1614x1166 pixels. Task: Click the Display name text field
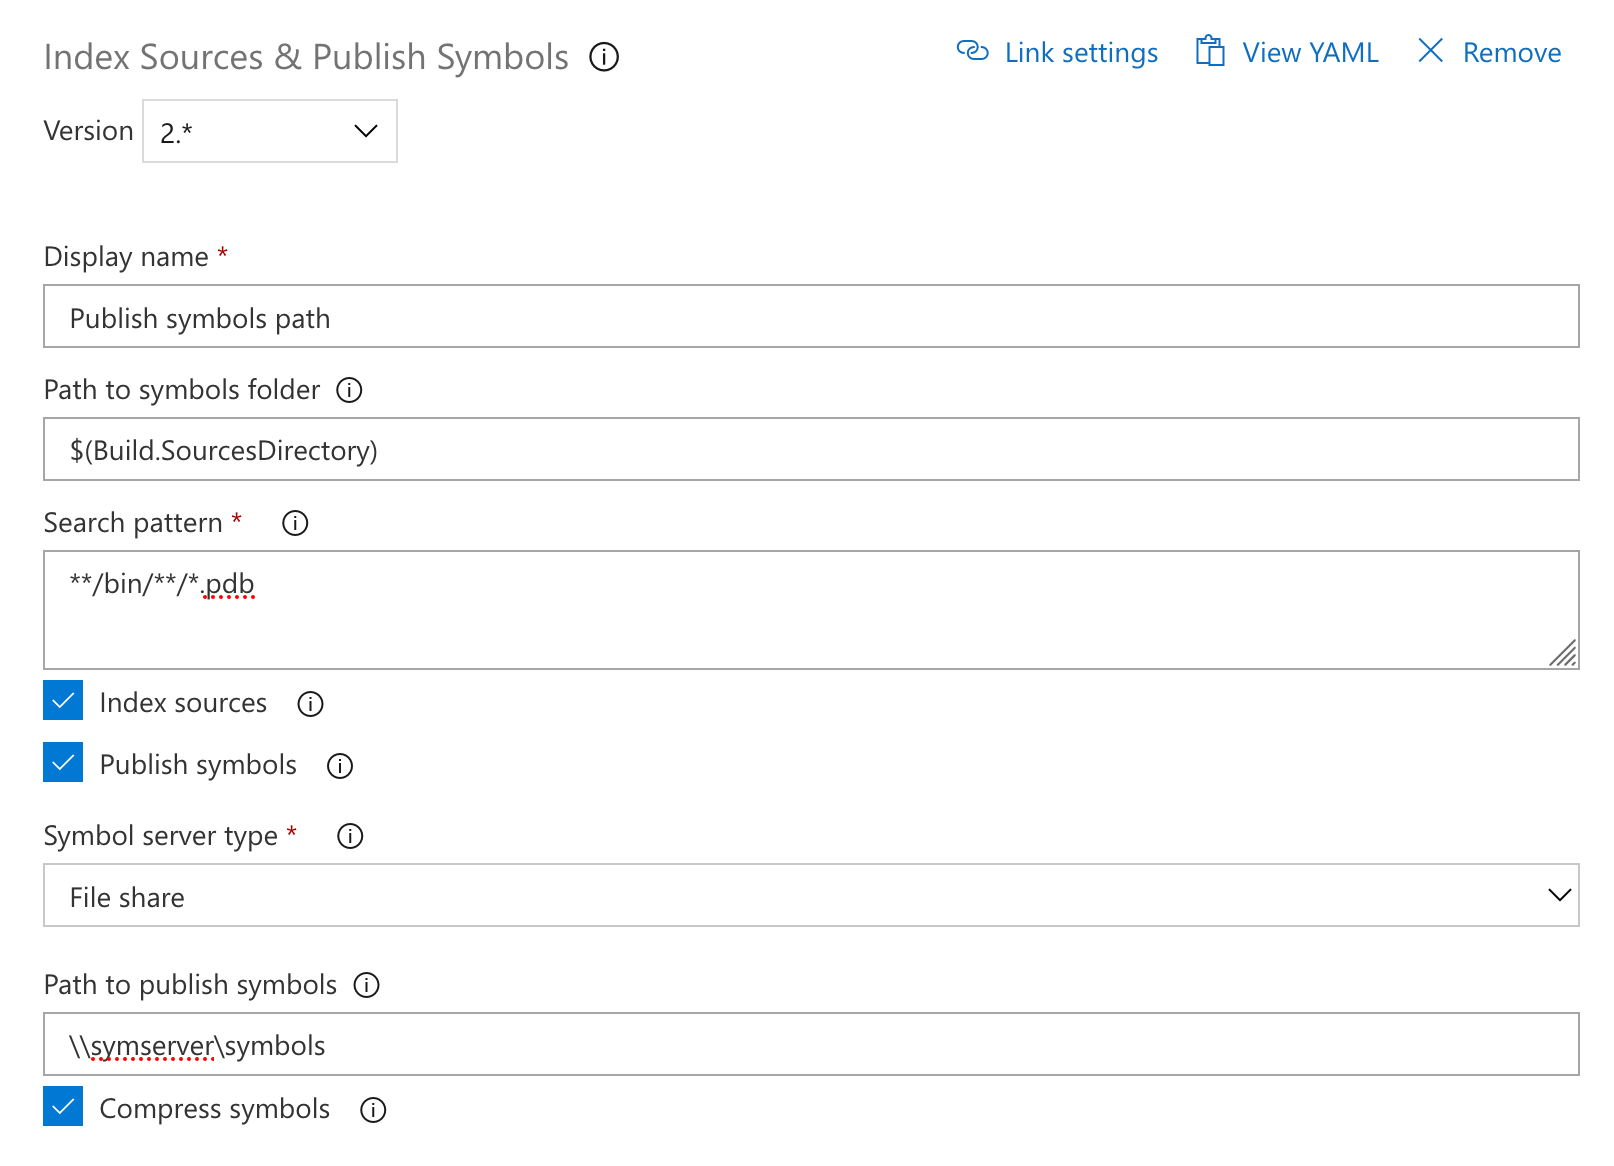point(810,317)
